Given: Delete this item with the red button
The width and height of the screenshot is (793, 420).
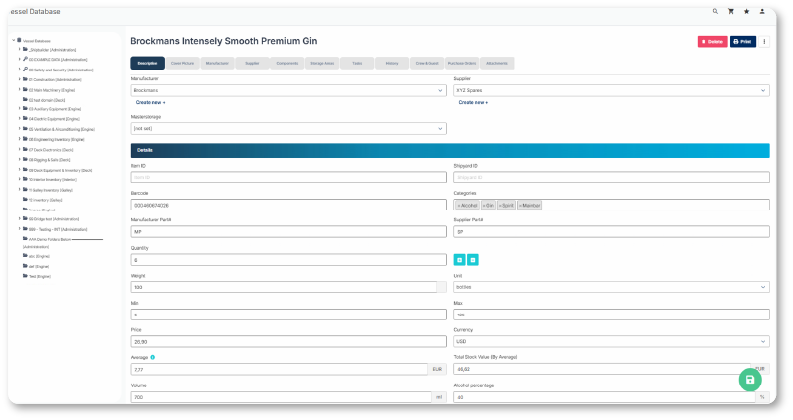Looking at the screenshot, I should [713, 41].
